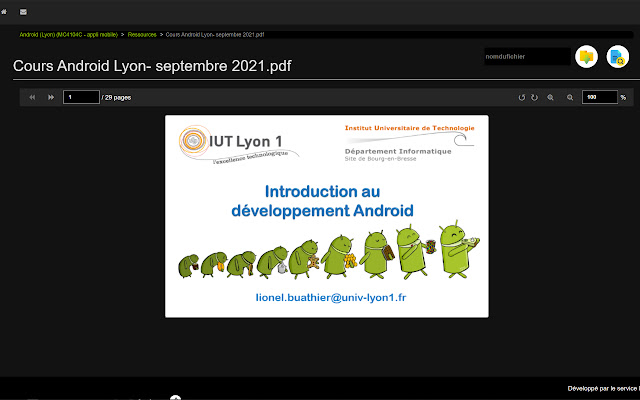Go to the home icon
Viewport: 640px width, 400px height.
[4, 12]
